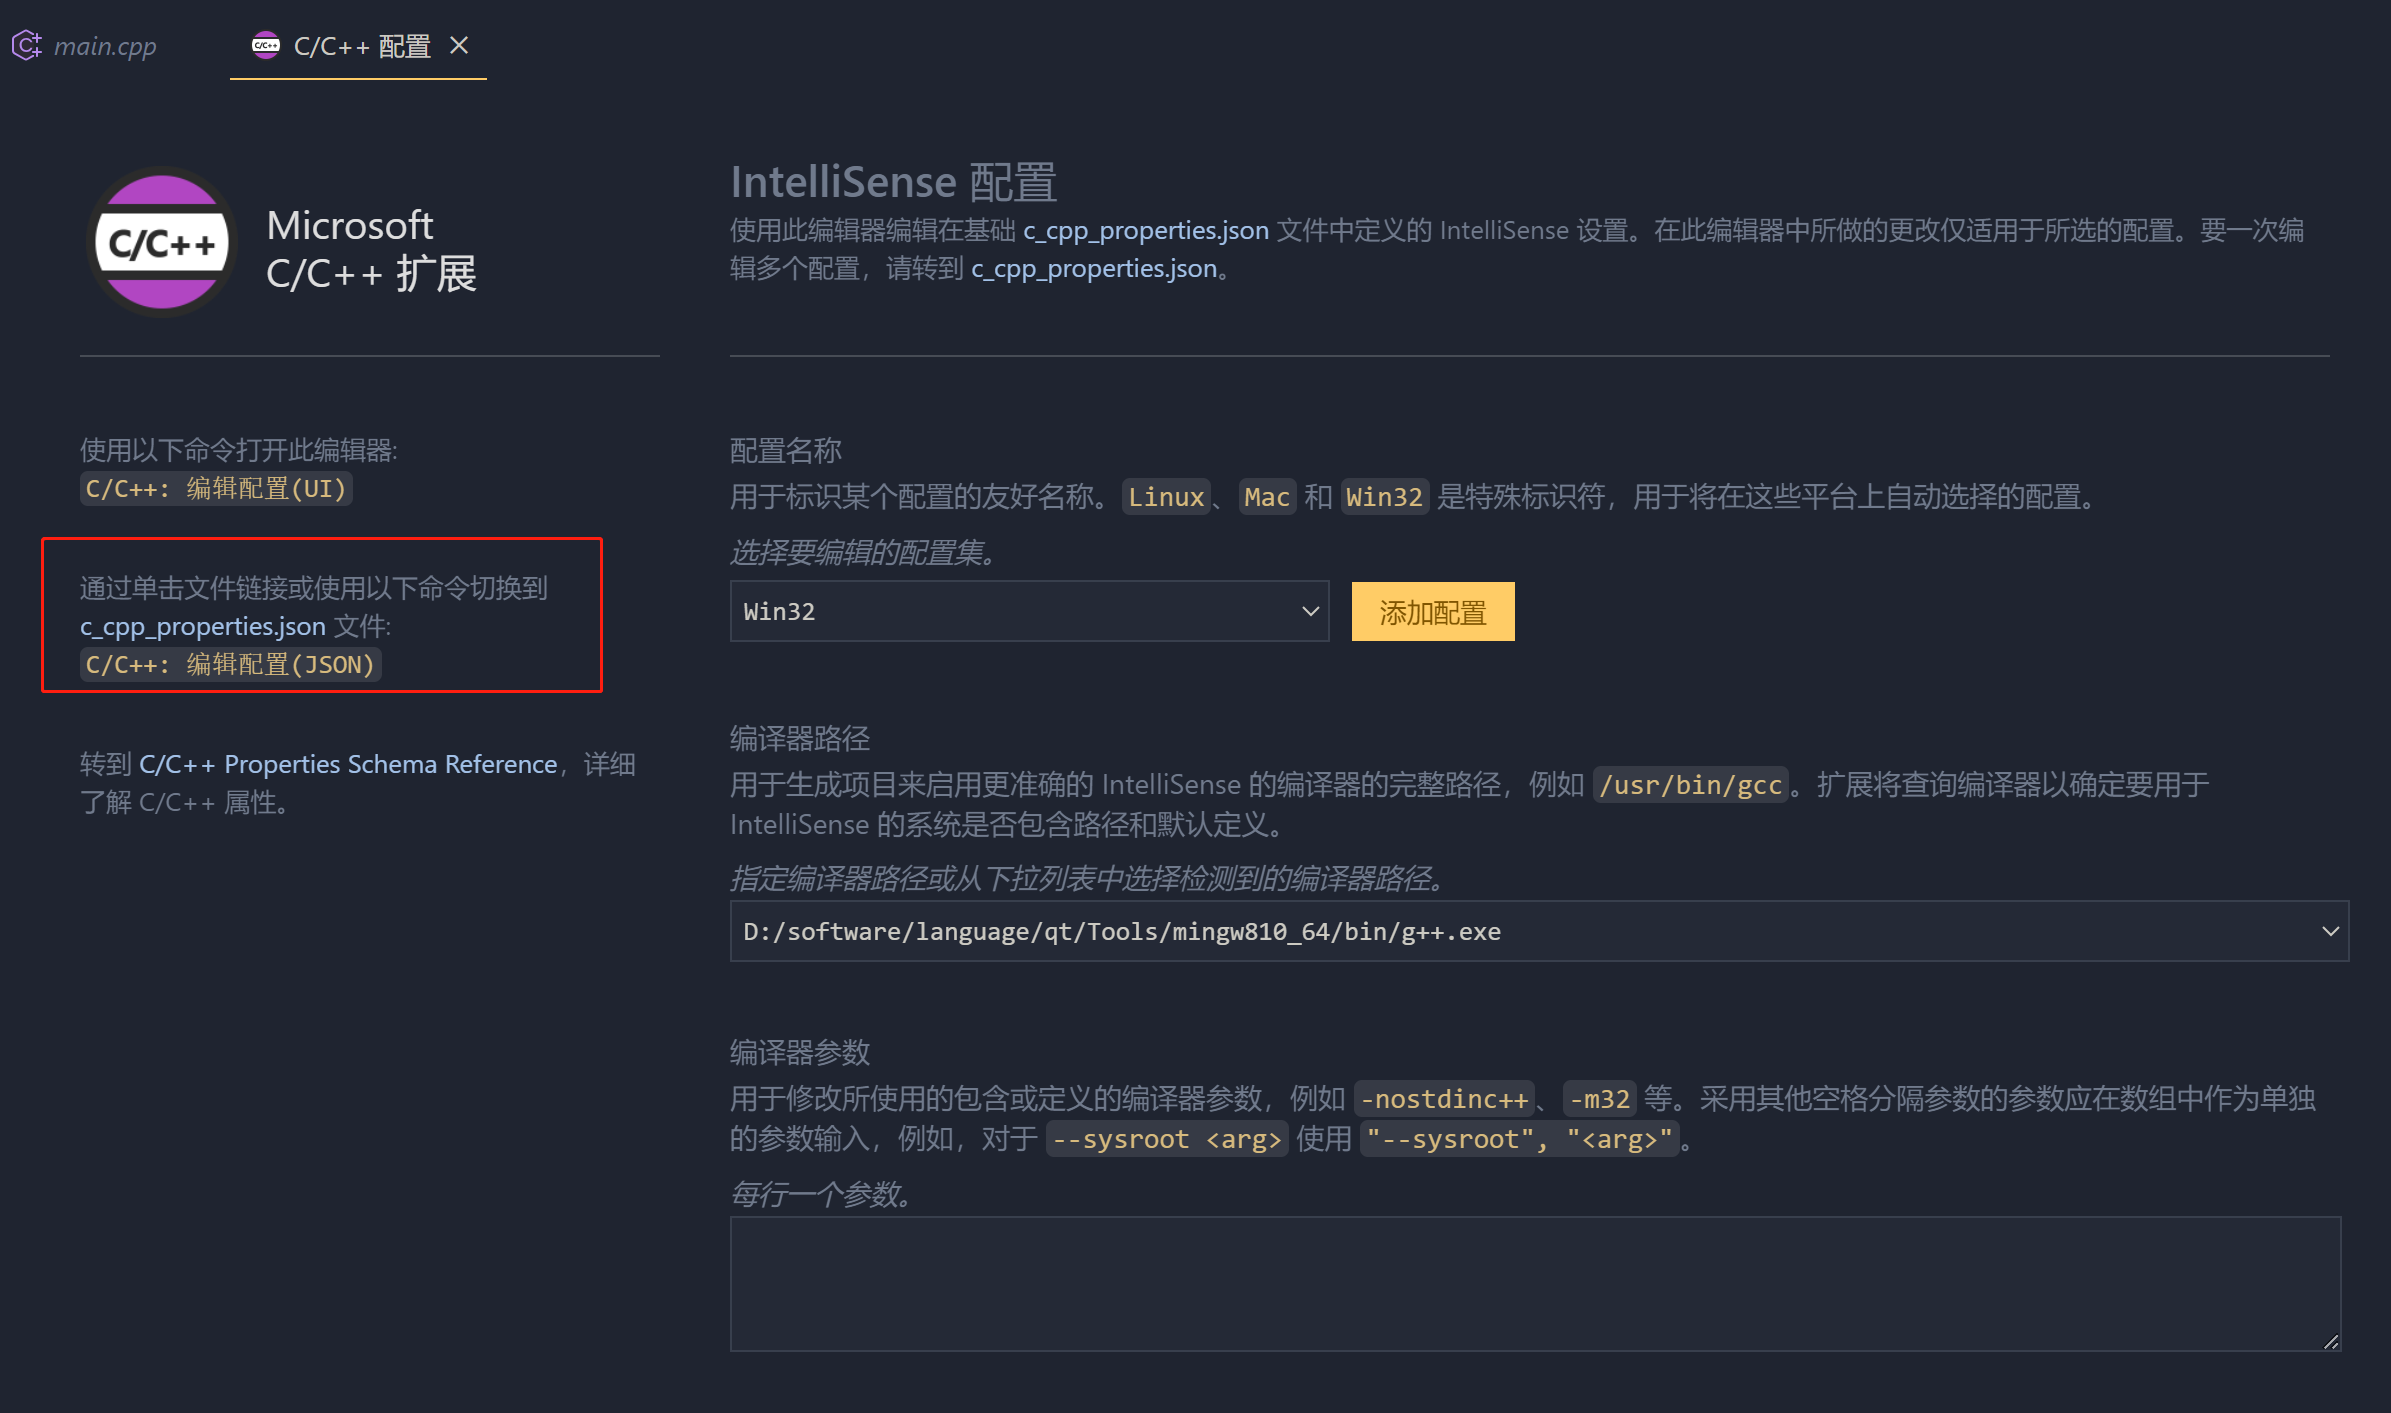Follow the 请转到 c_cpp_properties.json link
This screenshot has width=2391, height=1413.
tap(1094, 268)
